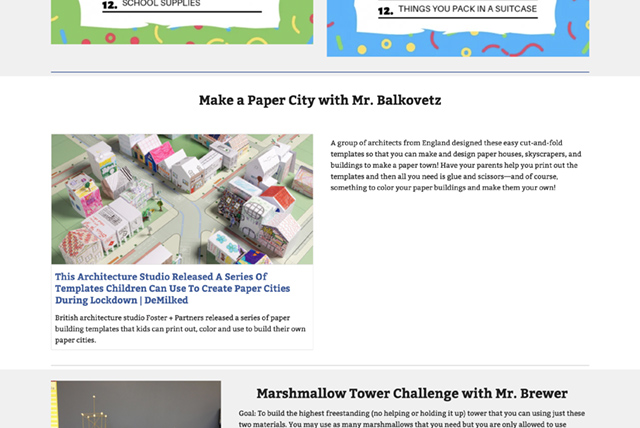Open the paper city model photo
This screenshot has width=640, height=428.
point(182,199)
